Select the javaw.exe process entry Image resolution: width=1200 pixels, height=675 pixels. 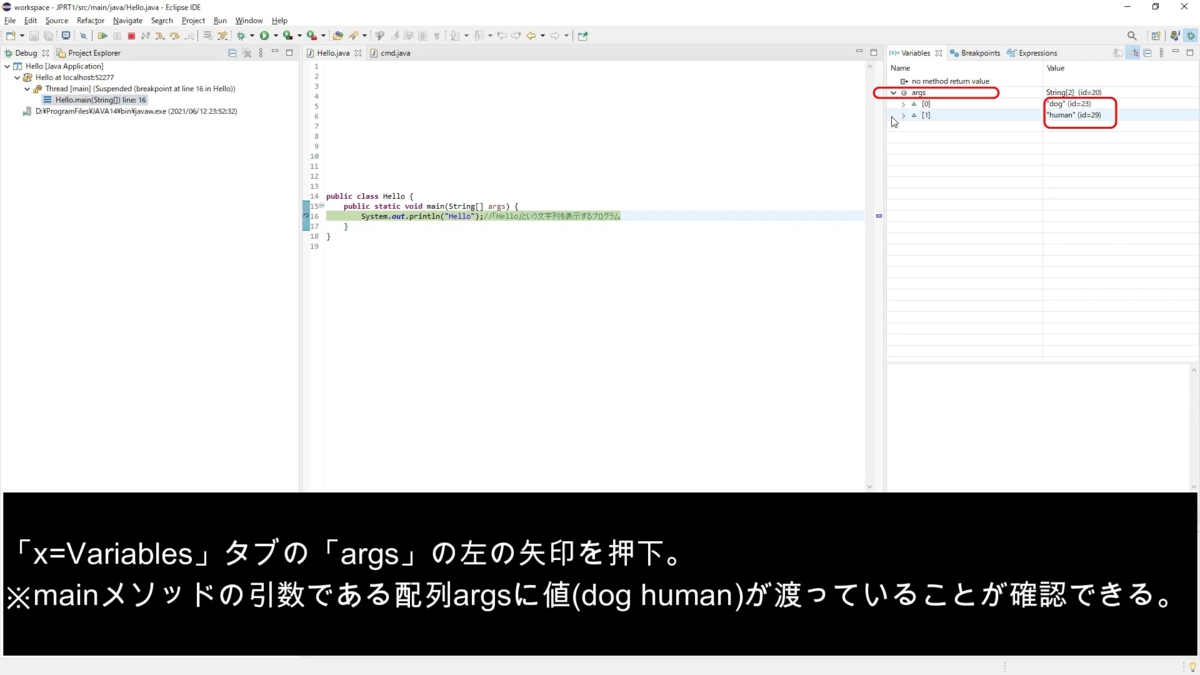click(129, 111)
